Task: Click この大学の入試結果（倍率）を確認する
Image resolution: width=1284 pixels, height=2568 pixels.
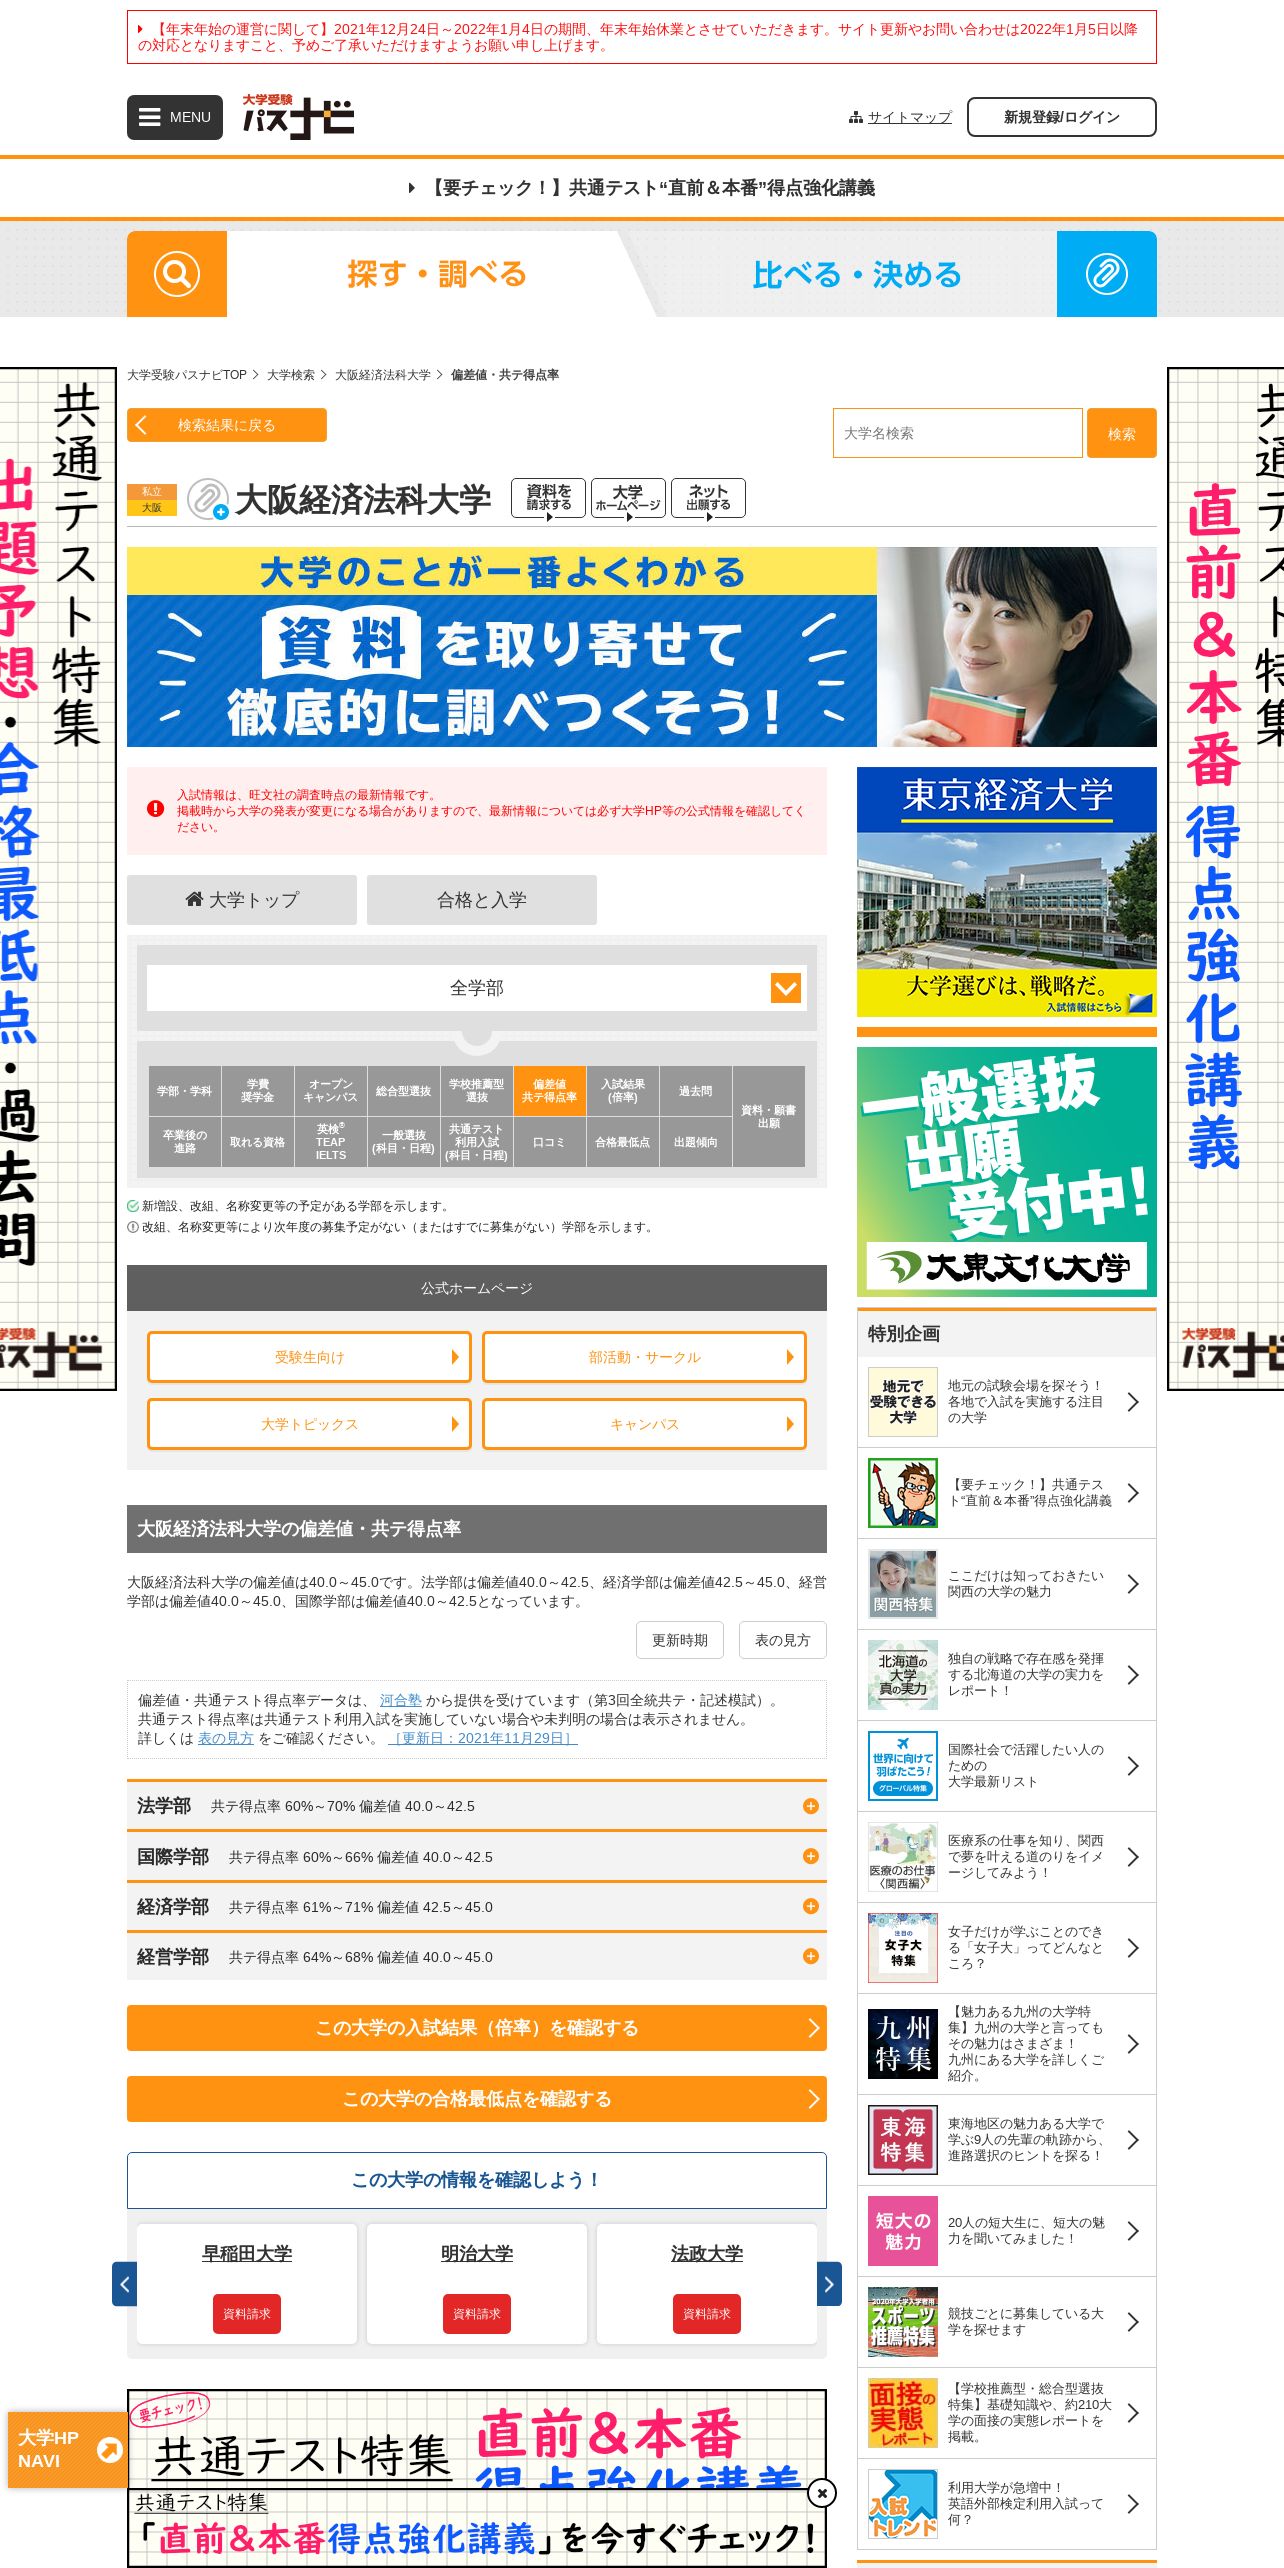Action: 477,2028
